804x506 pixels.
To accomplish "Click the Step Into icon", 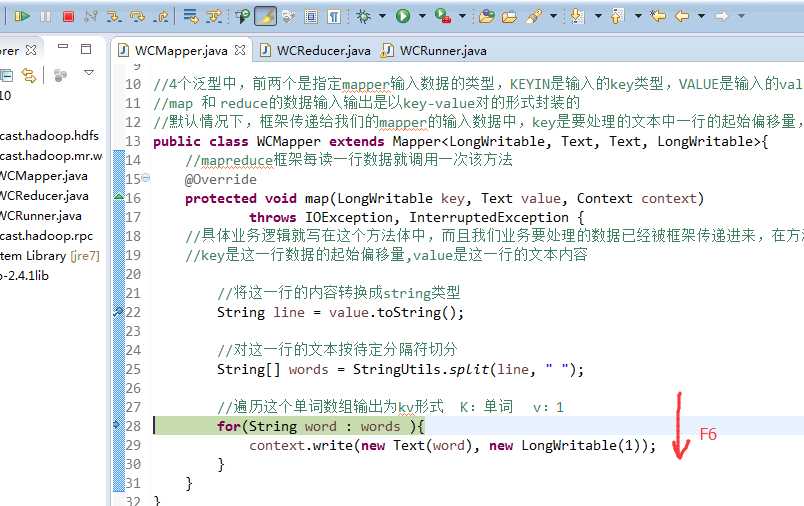I will tap(114, 16).
